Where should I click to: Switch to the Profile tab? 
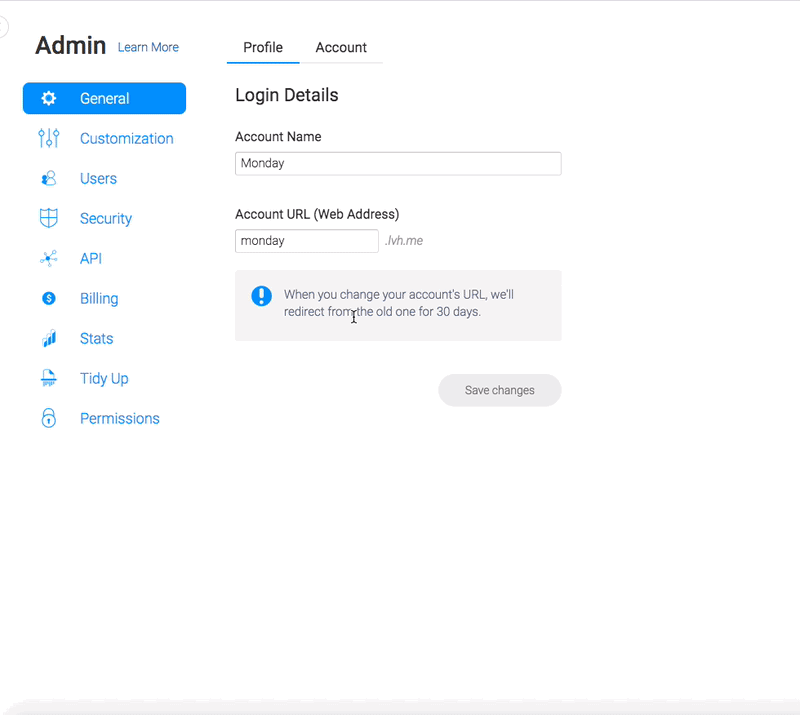click(263, 47)
